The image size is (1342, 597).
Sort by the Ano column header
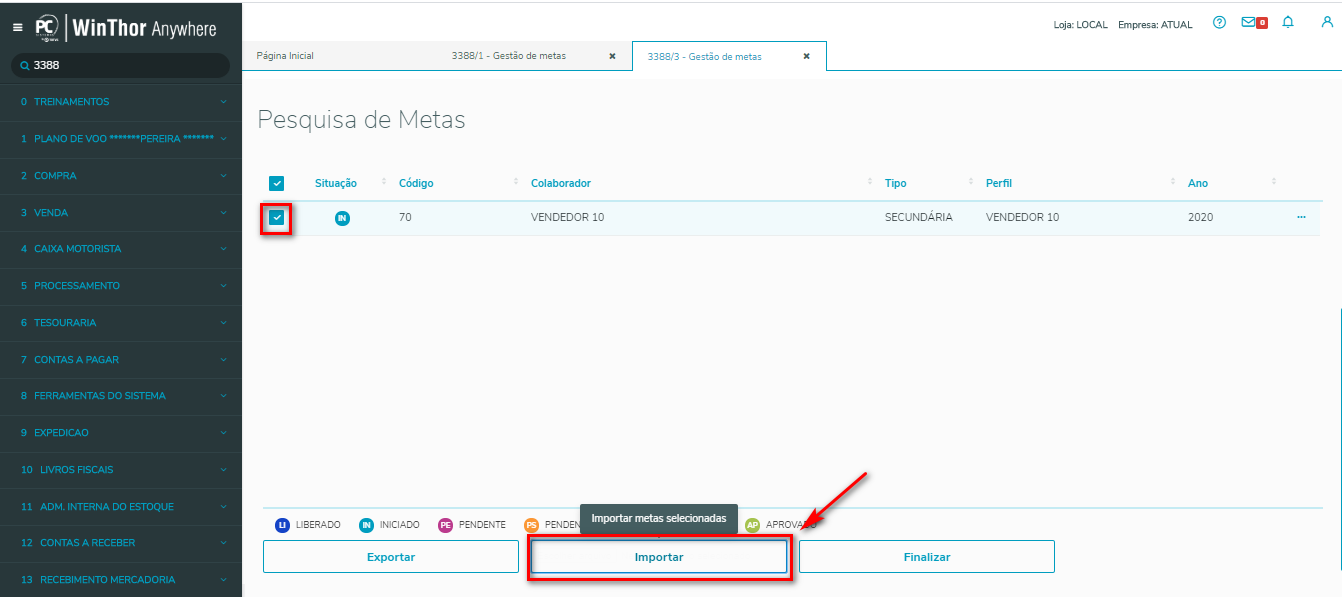(x=1198, y=183)
